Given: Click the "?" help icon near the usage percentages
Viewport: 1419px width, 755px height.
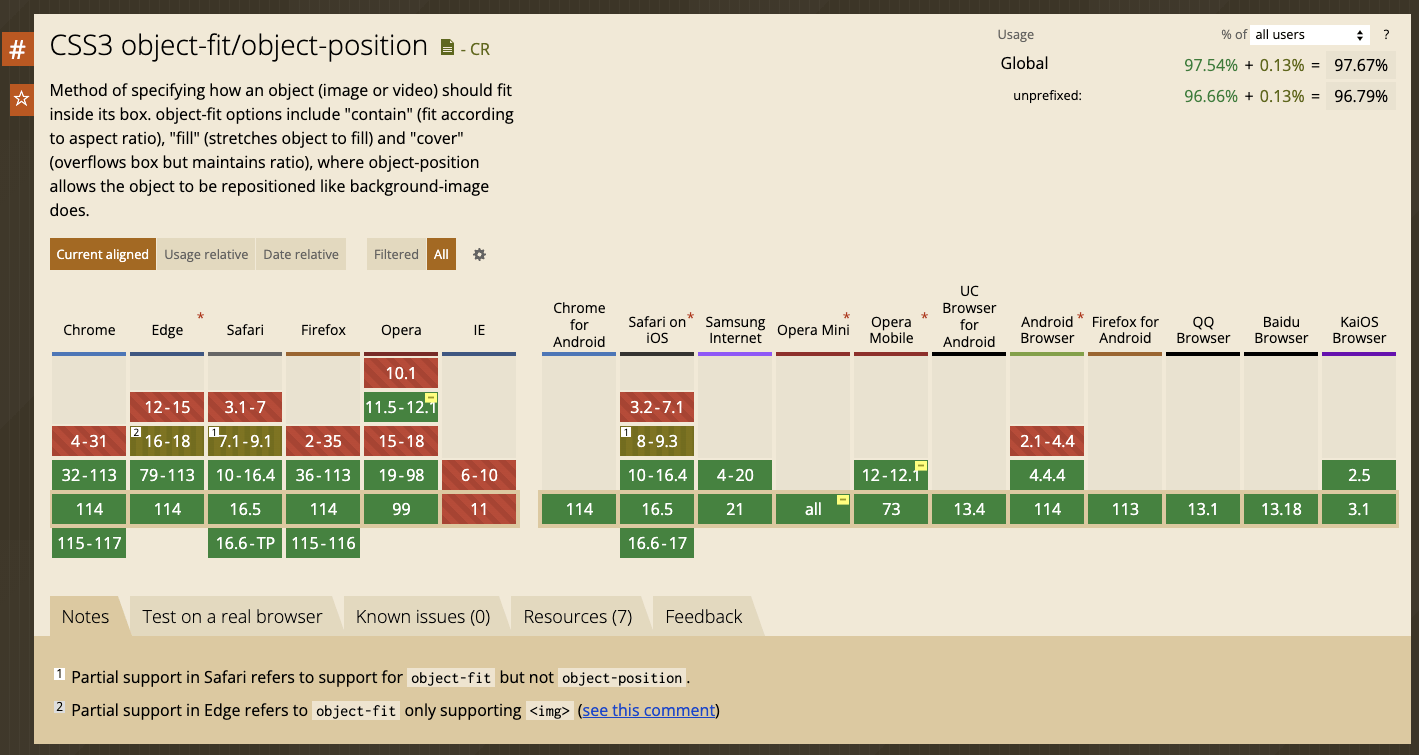Looking at the screenshot, I should [x=1386, y=34].
